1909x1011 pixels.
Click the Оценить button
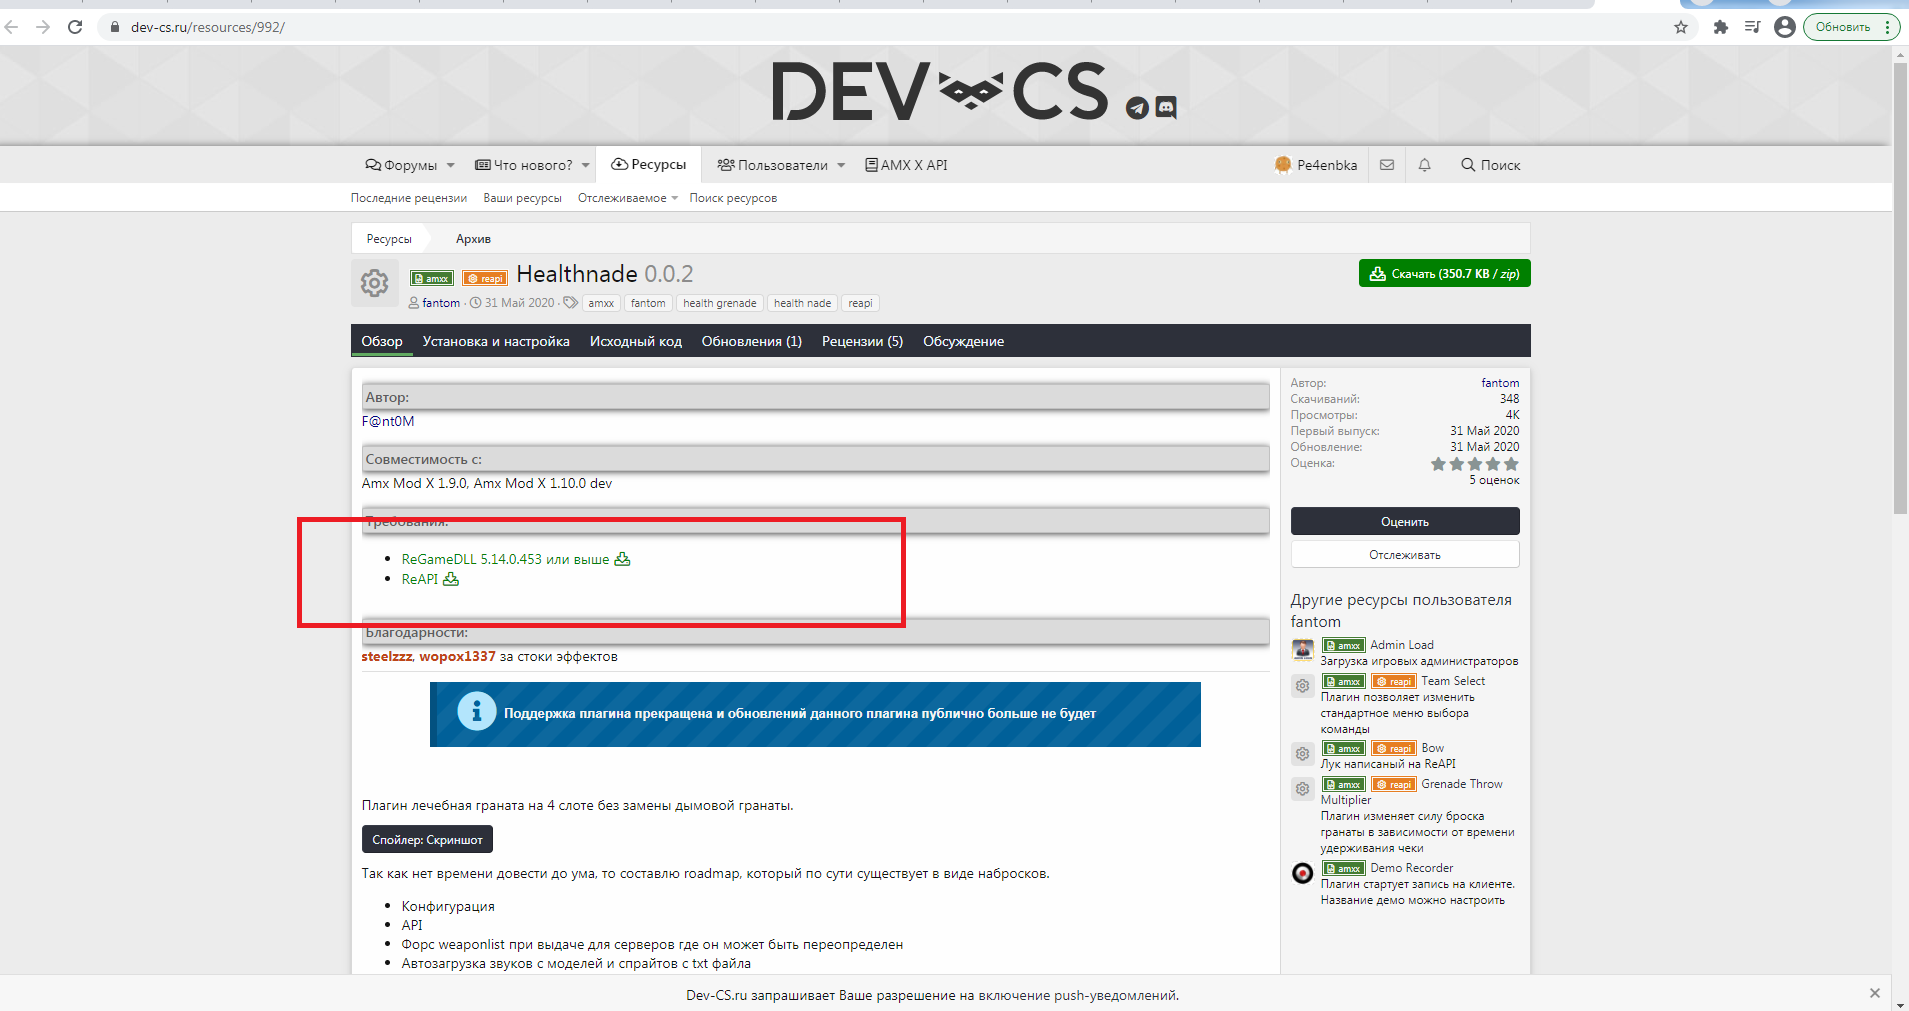tap(1405, 521)
